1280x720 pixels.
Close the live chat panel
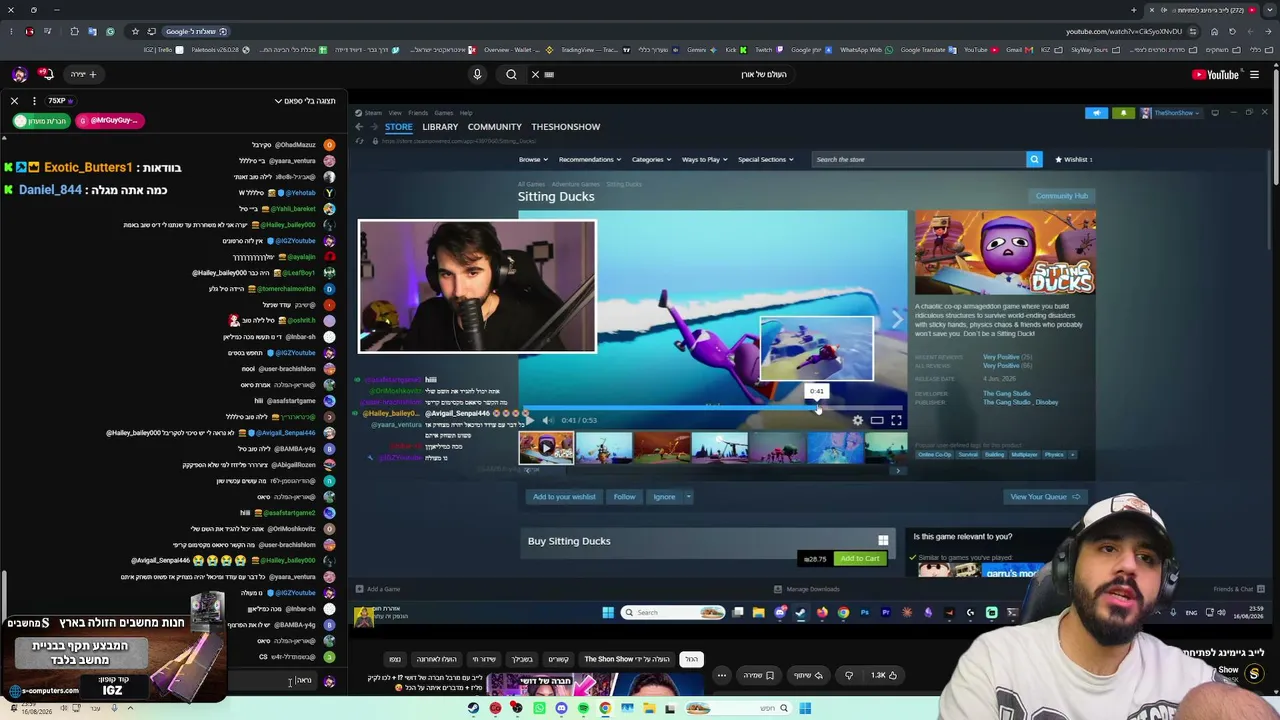[x=14, y=101]
